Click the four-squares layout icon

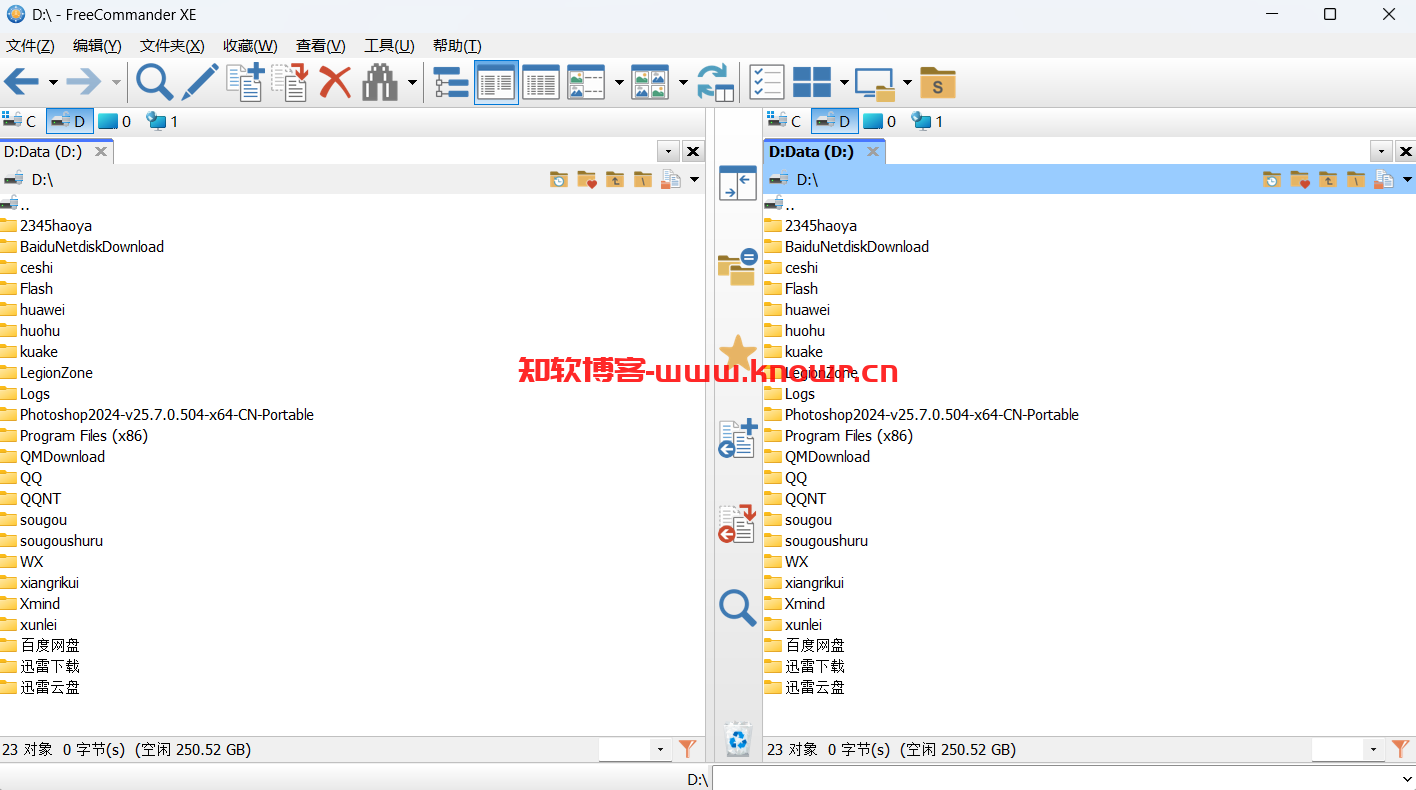(812, 82)
